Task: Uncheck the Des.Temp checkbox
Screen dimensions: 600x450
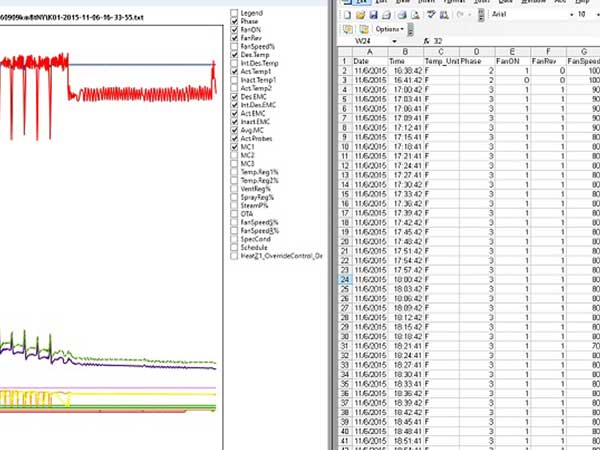Action: point(234,55)
